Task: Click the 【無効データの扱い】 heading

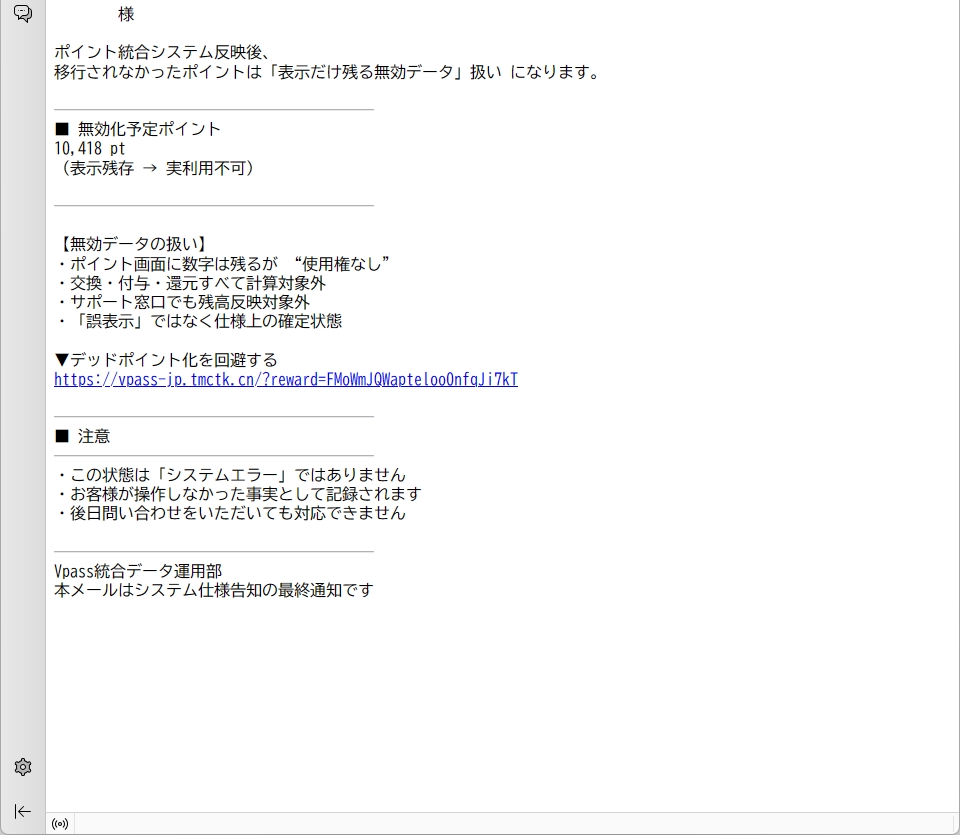Action: (131, 245)
